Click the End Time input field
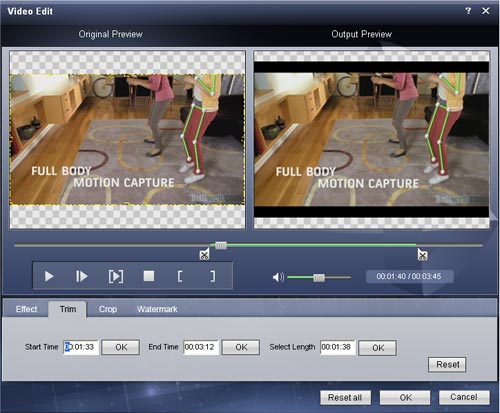The width and height of the screenshot is (500, 413). pyautogui.click(x=201, y=347)
